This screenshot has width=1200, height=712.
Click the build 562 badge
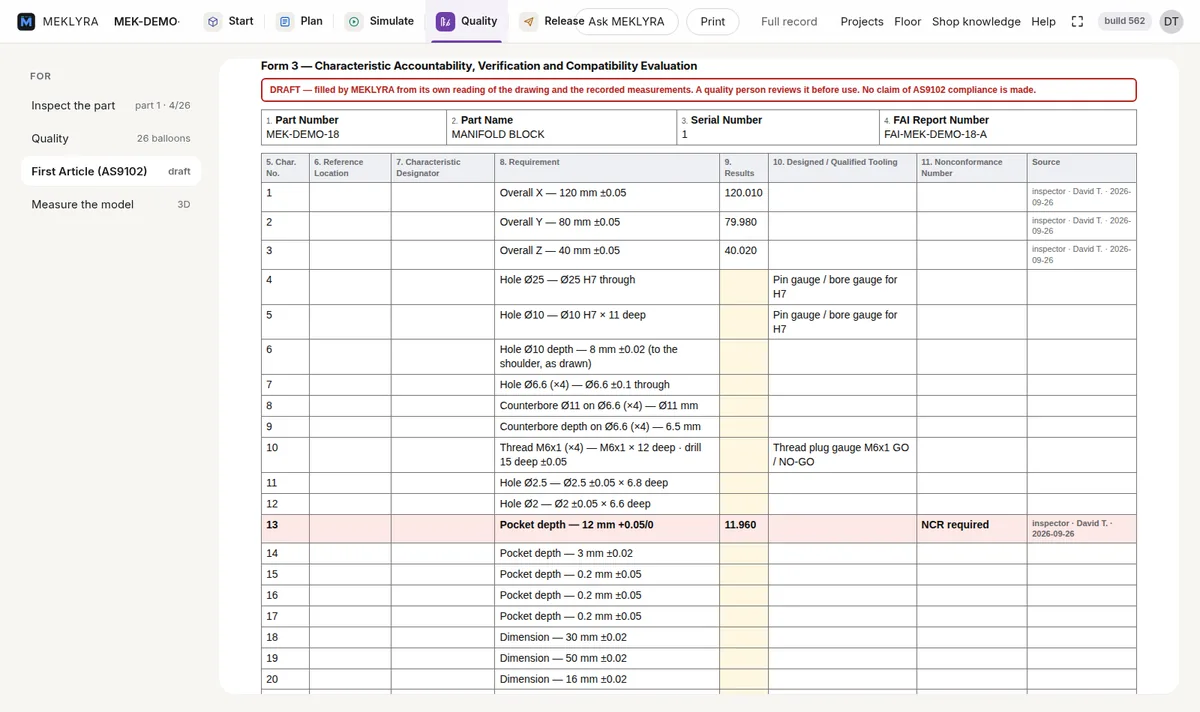click(x=1125, y=21)
